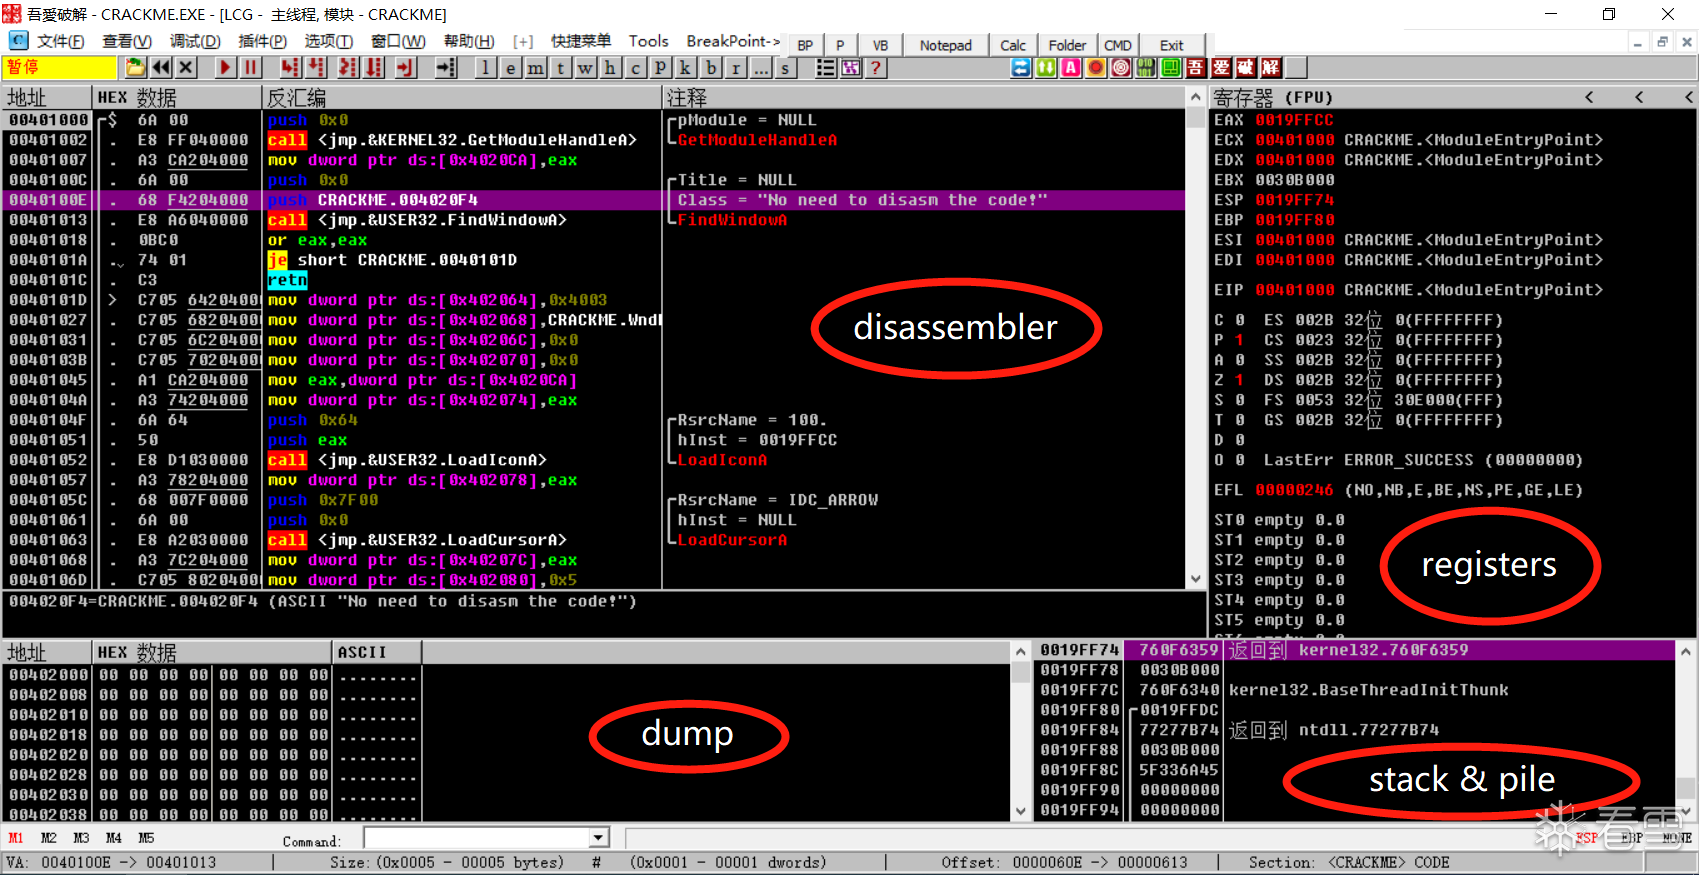Click the Trace Into toolbar icon
The width and height of the screenshot is (1699, 875).
coord(347,68)
